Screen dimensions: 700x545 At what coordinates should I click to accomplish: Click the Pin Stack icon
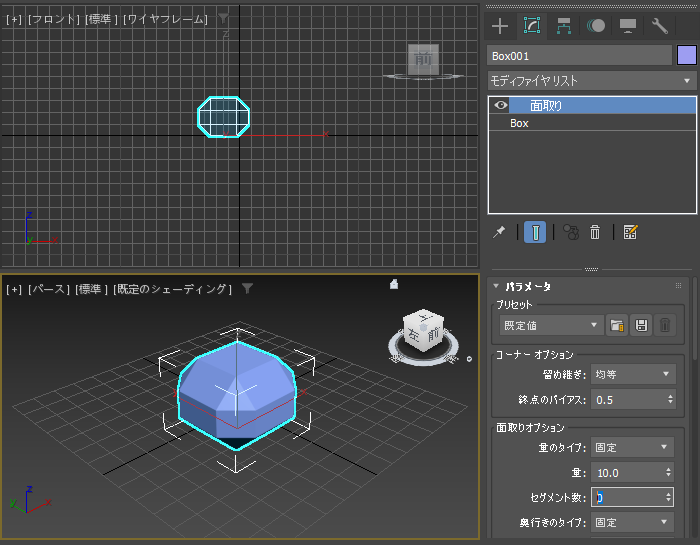click(x=499, y=232)
